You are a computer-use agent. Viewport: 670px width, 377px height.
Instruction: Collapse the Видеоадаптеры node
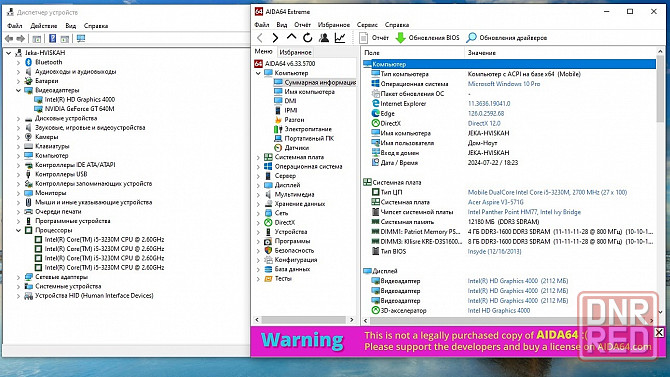coord(18,90)
